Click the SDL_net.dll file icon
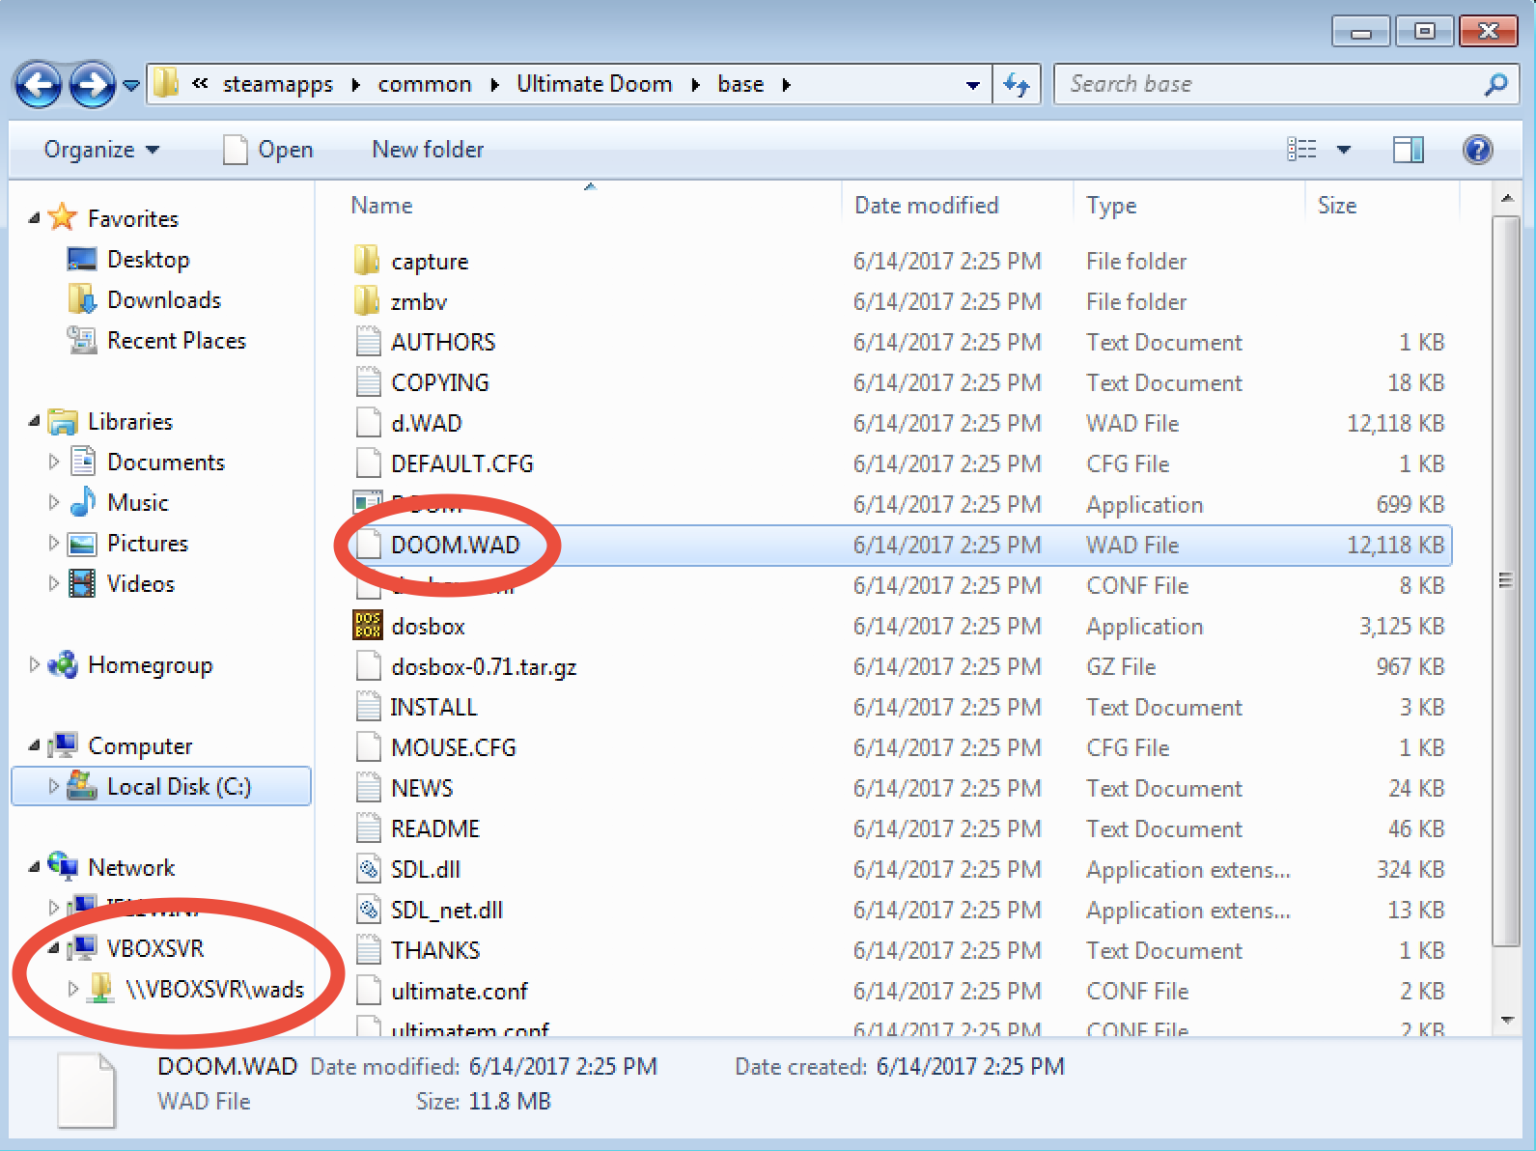 coord(368,910)
